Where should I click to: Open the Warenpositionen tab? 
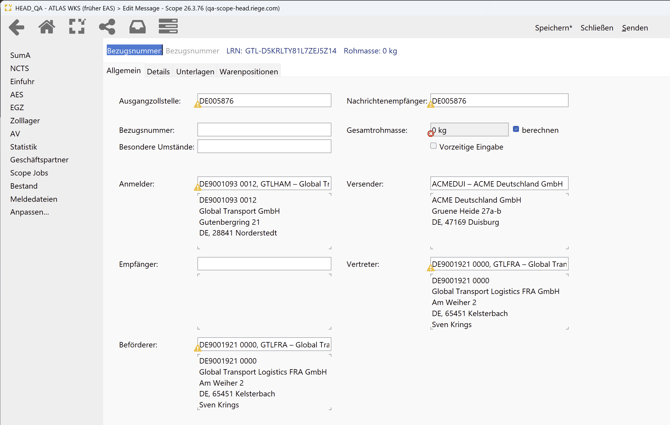[248, 72]
